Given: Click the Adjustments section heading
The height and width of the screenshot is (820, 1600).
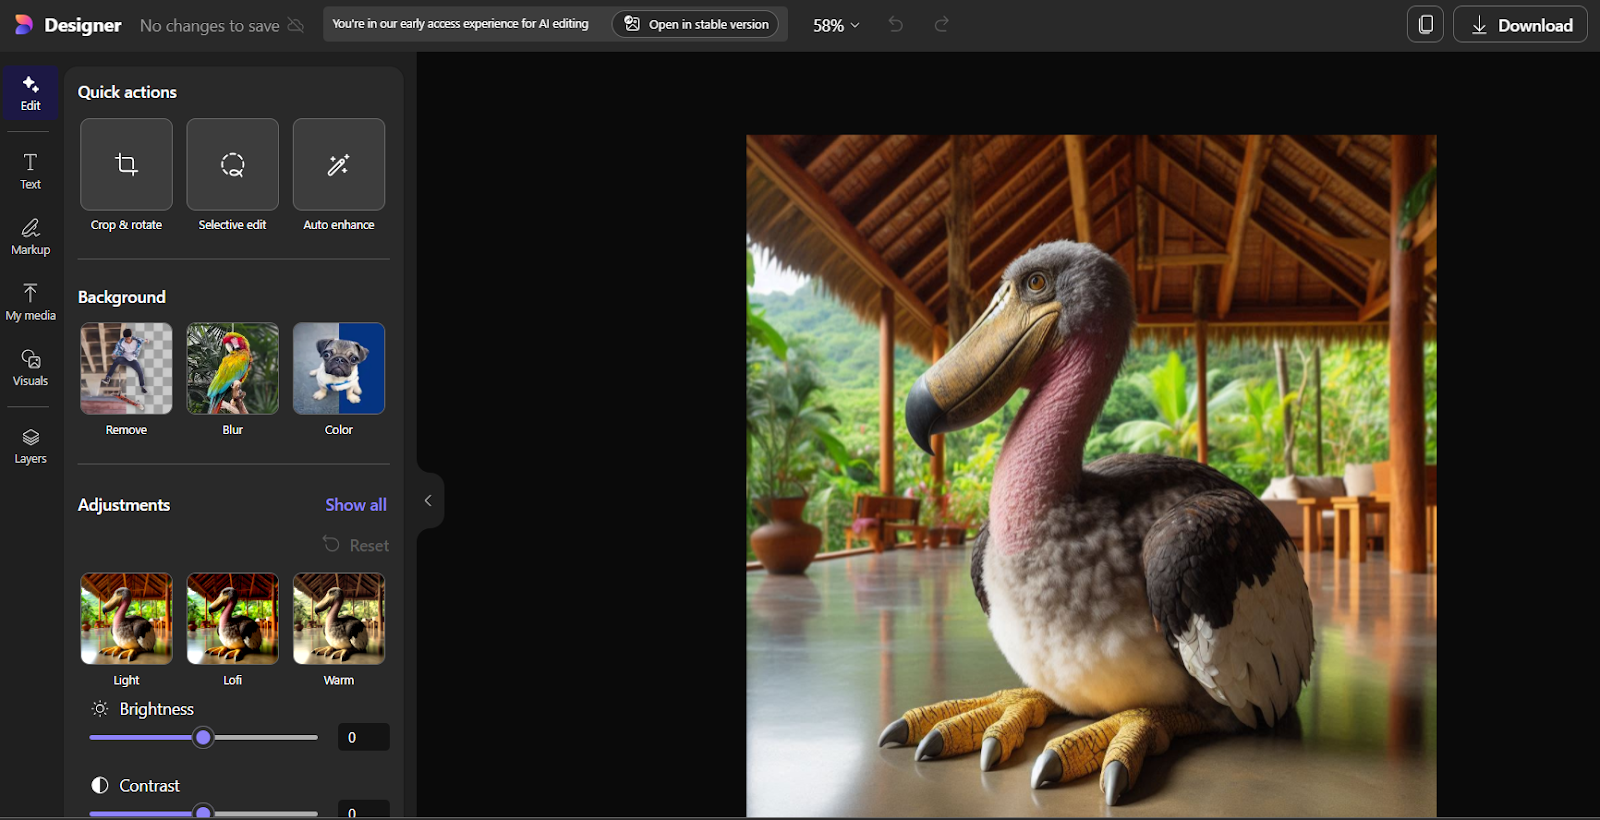Looking at the screenshot, I should point(124,505).
